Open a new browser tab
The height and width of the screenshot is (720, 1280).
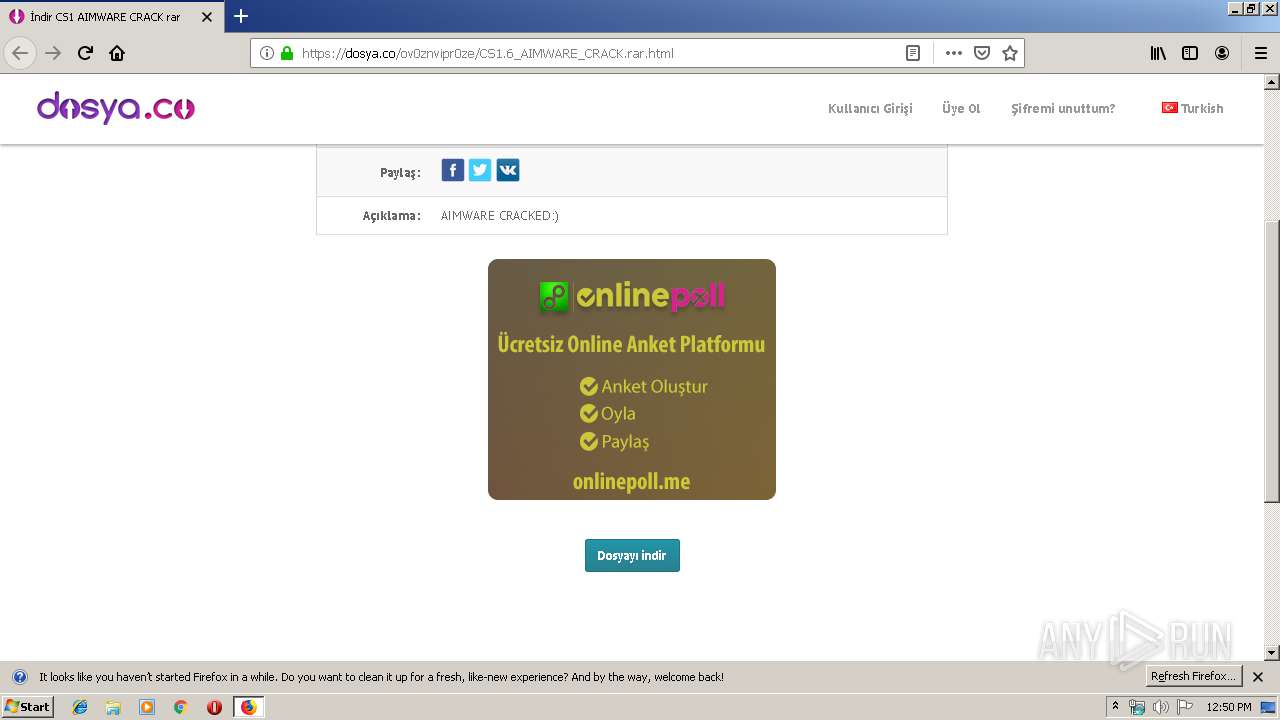pyautogui.click(x=241, y=16)
